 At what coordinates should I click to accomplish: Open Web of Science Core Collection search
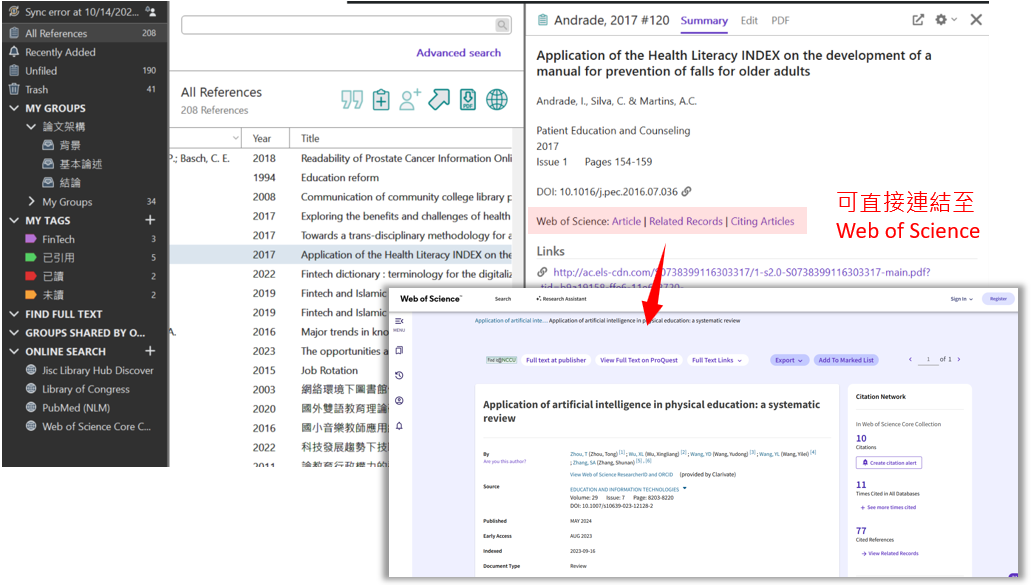coord(96,426)
